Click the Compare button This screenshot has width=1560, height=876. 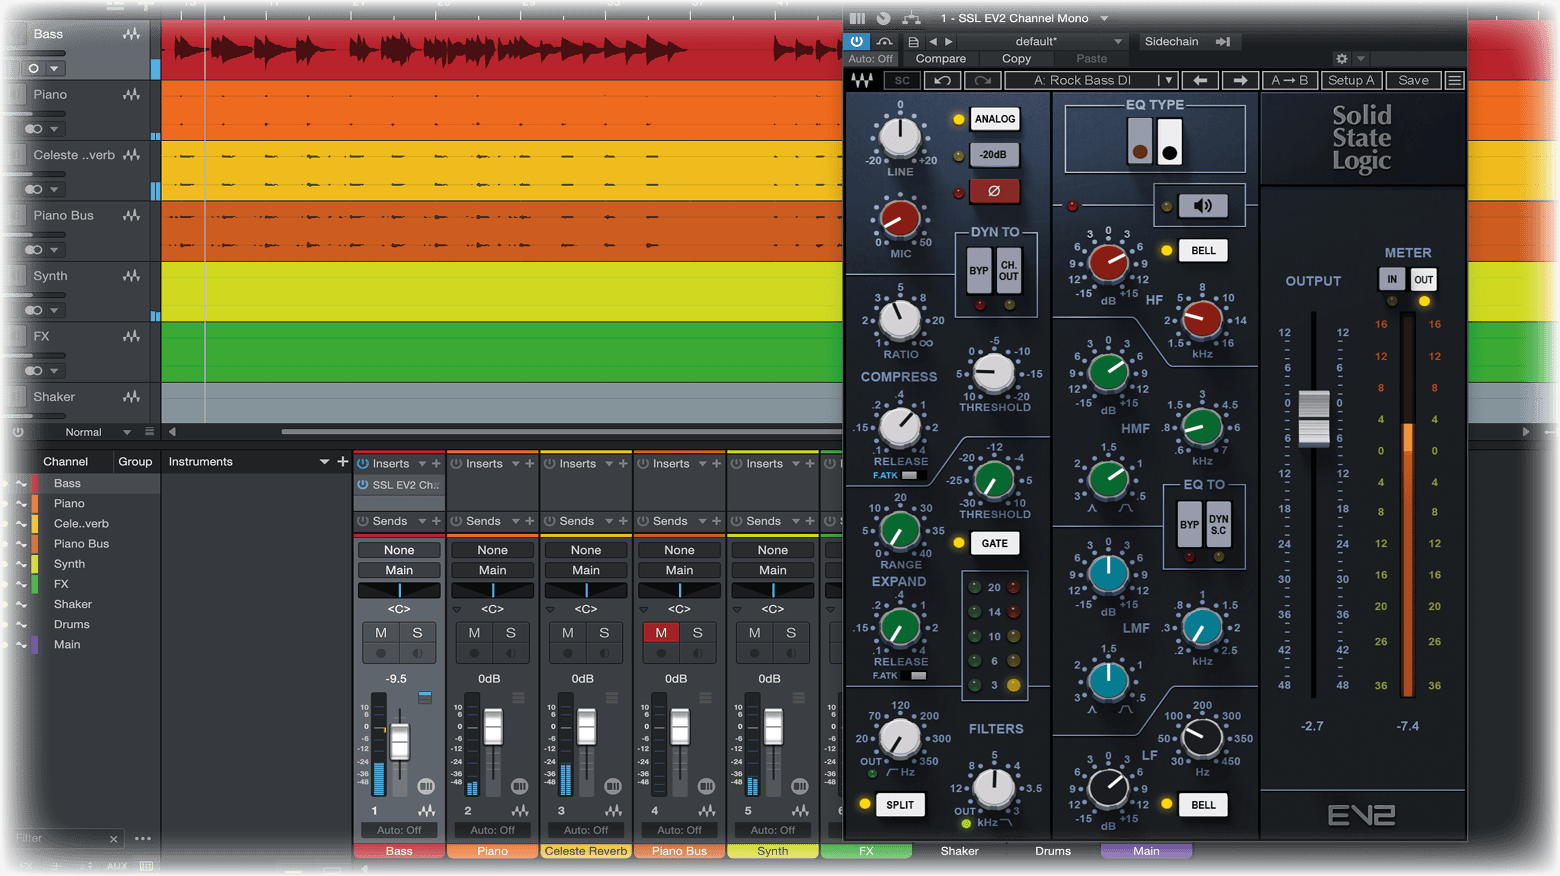coord(940,59)
